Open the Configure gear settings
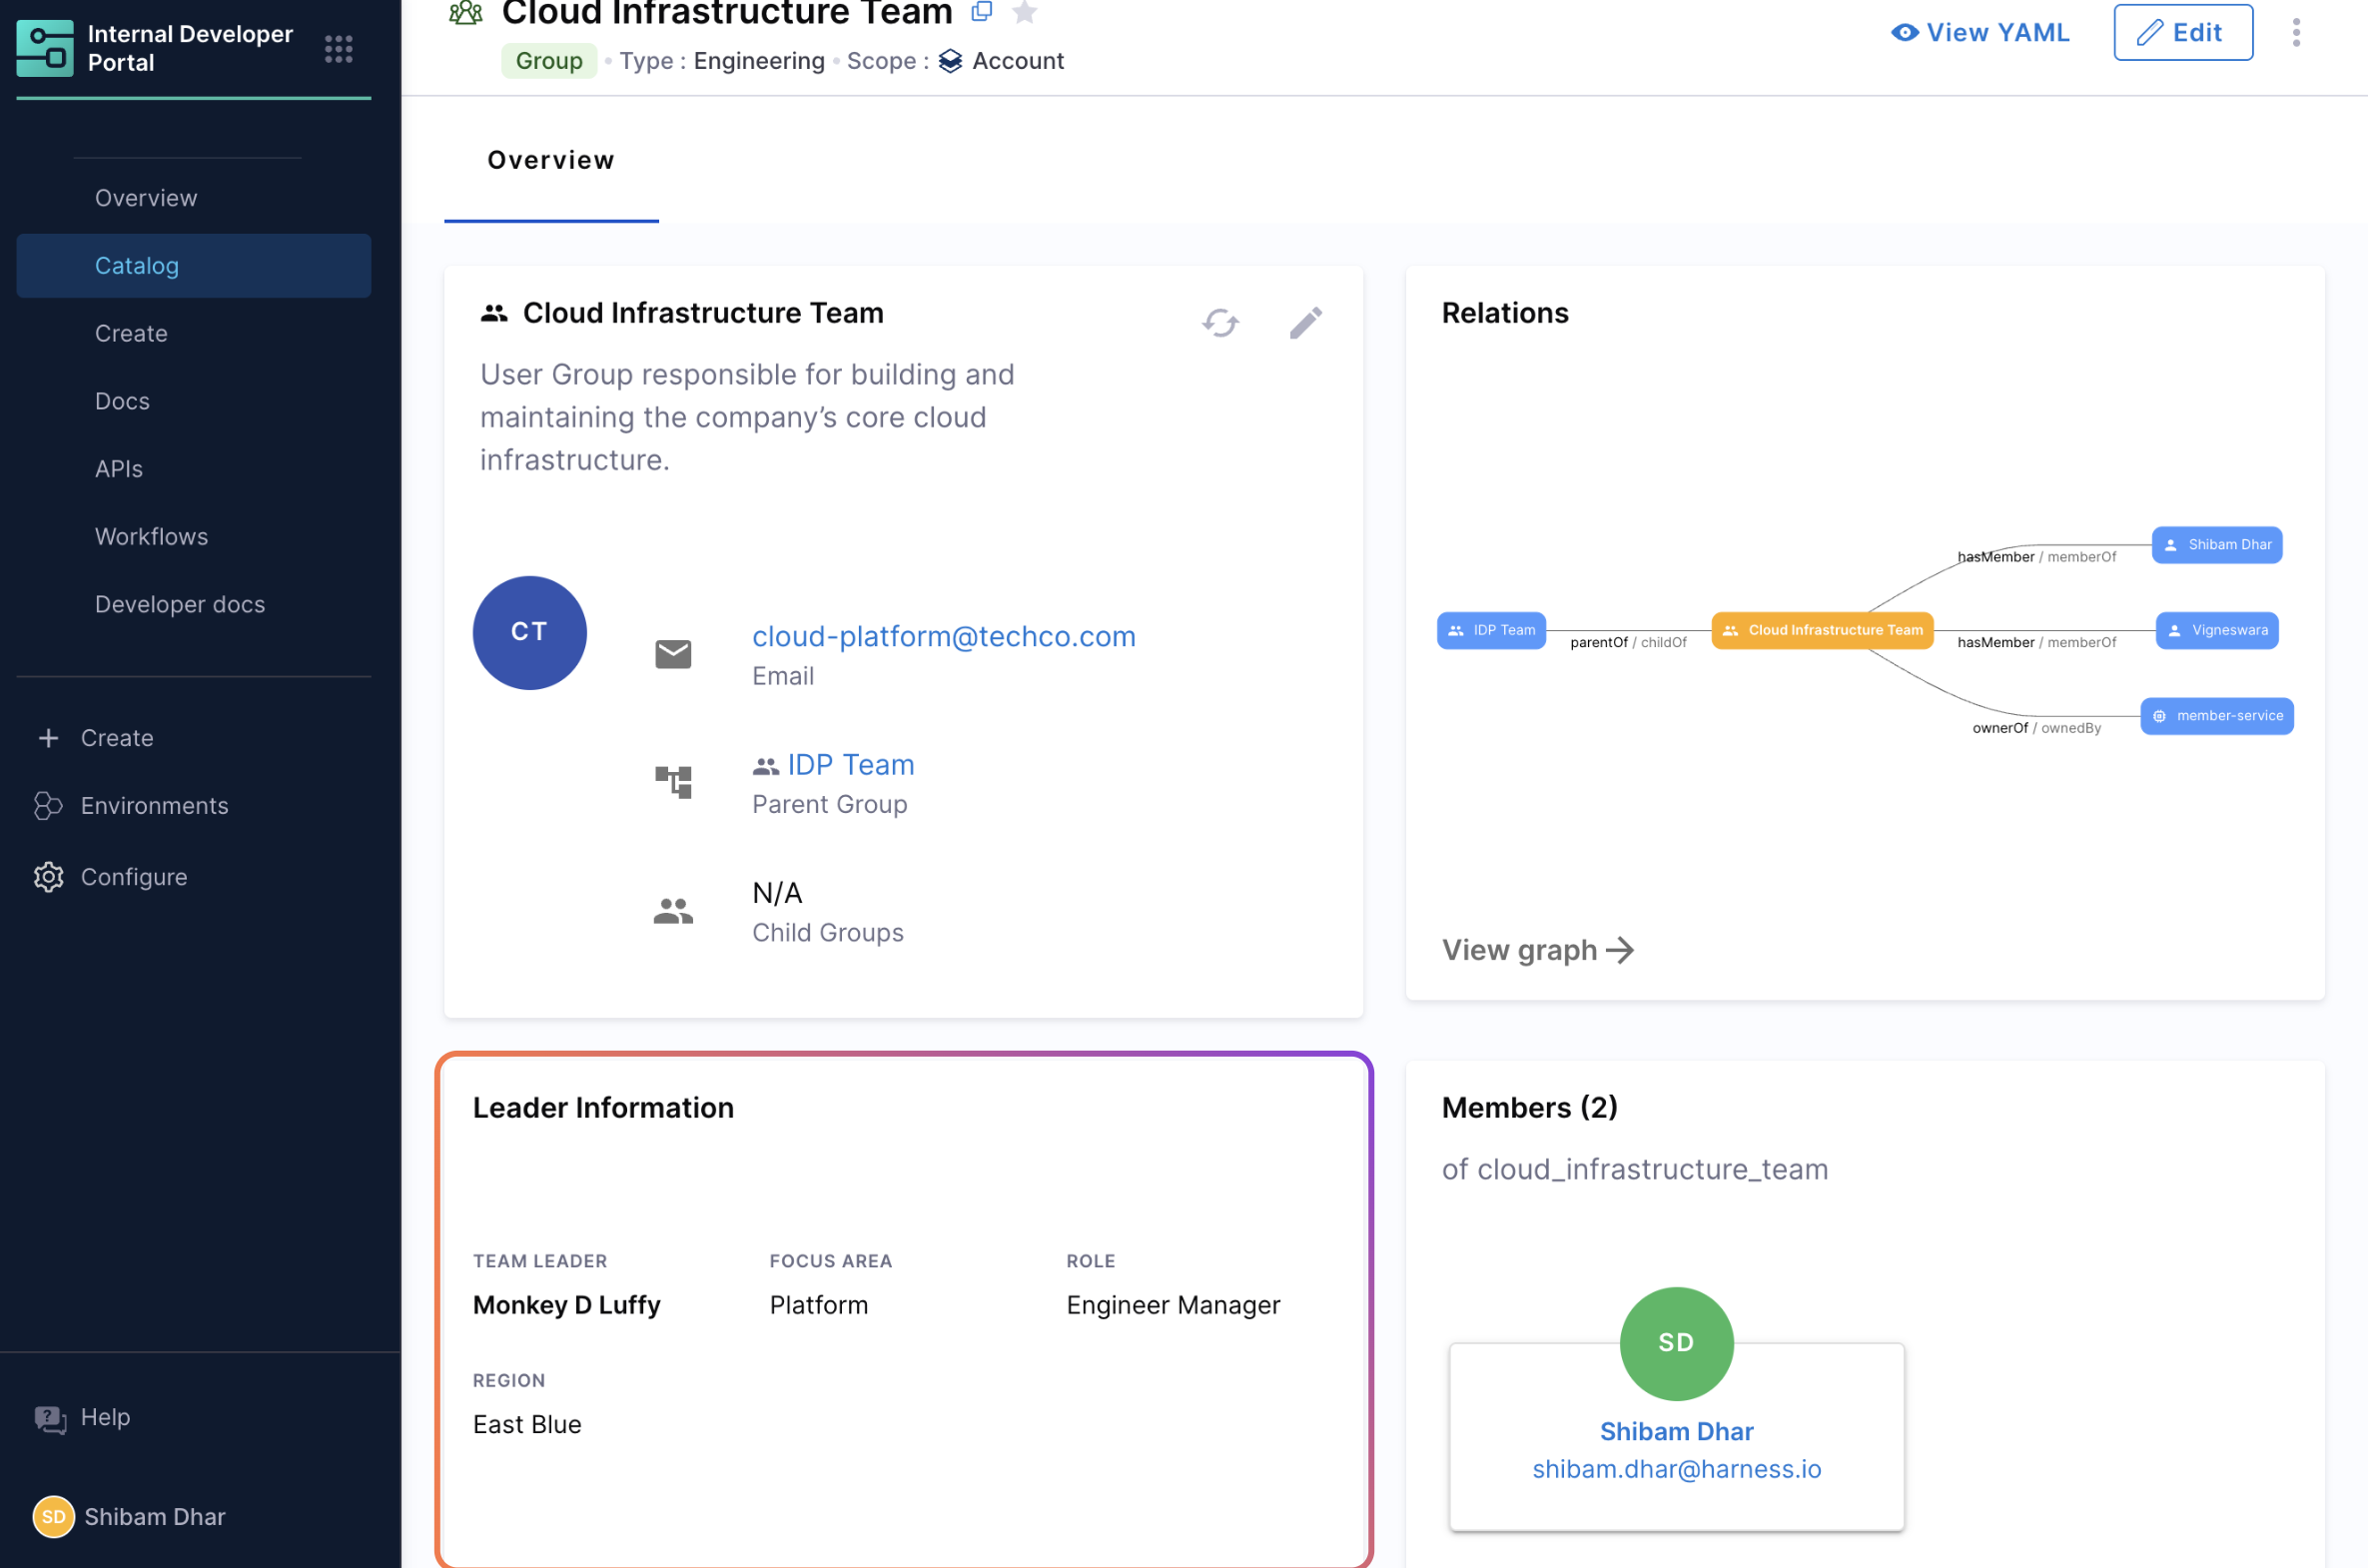 coord(111,877)
